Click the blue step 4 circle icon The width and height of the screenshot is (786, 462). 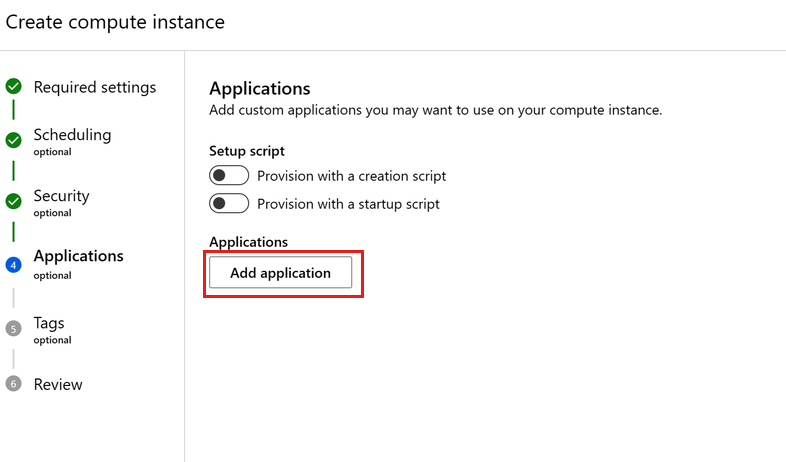tap(13, 265)
